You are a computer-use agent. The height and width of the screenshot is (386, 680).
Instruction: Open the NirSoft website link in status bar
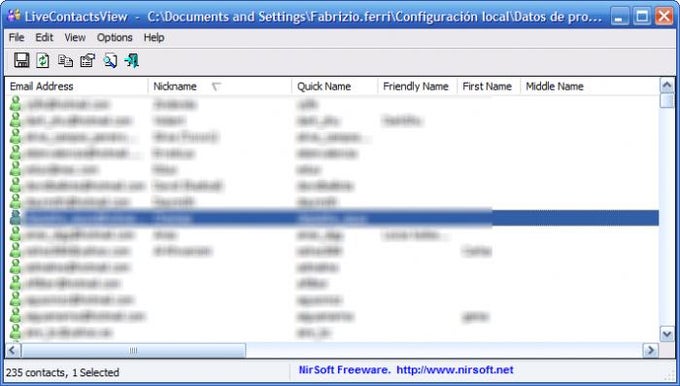click(455, 370)
